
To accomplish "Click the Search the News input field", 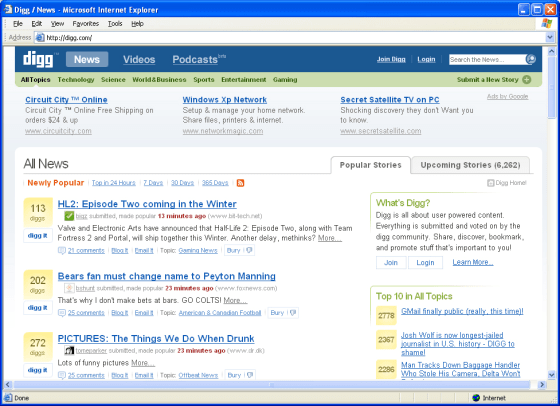I will 487,59.
